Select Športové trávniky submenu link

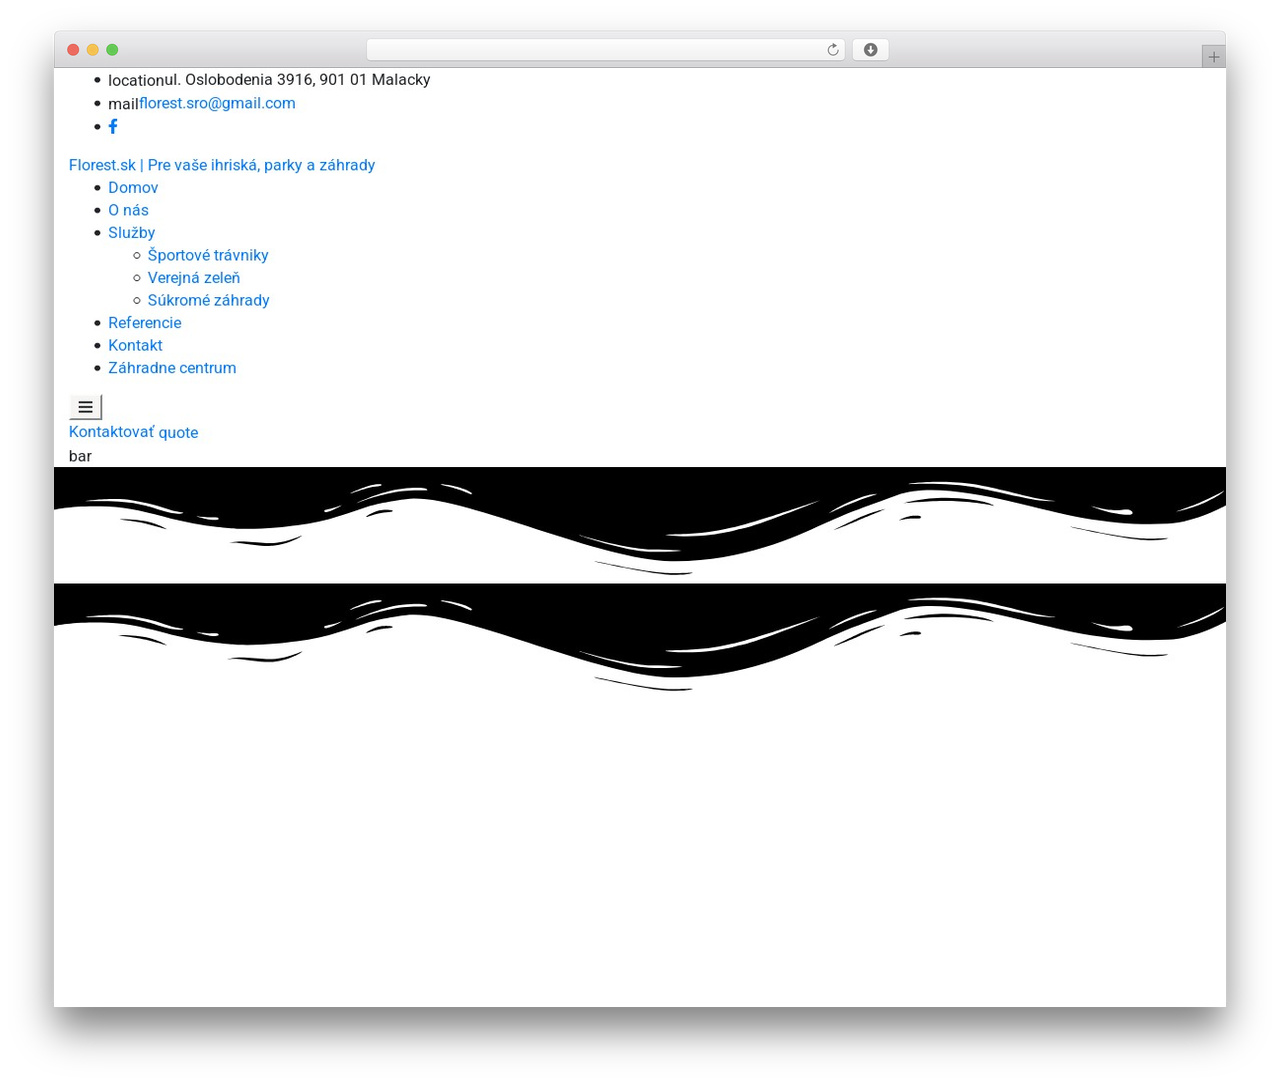[208, 255]
